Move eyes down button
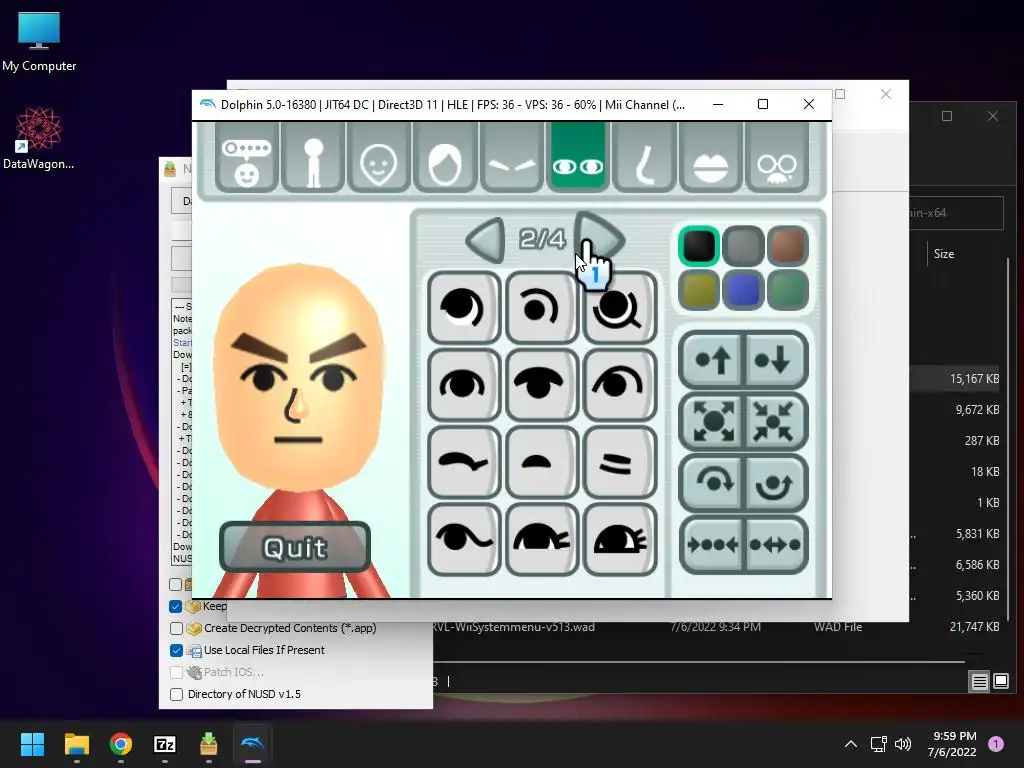This screenshot has height=768, width=1024. (775, 360)
